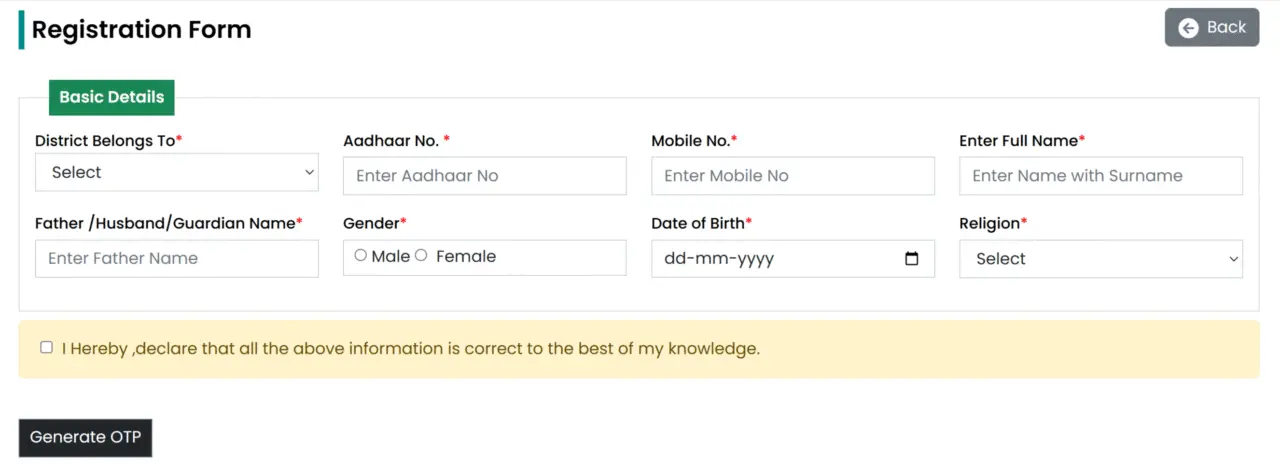Click the Generate OTP button
This screenshot has height=465, width=1280.
point(85,437)
